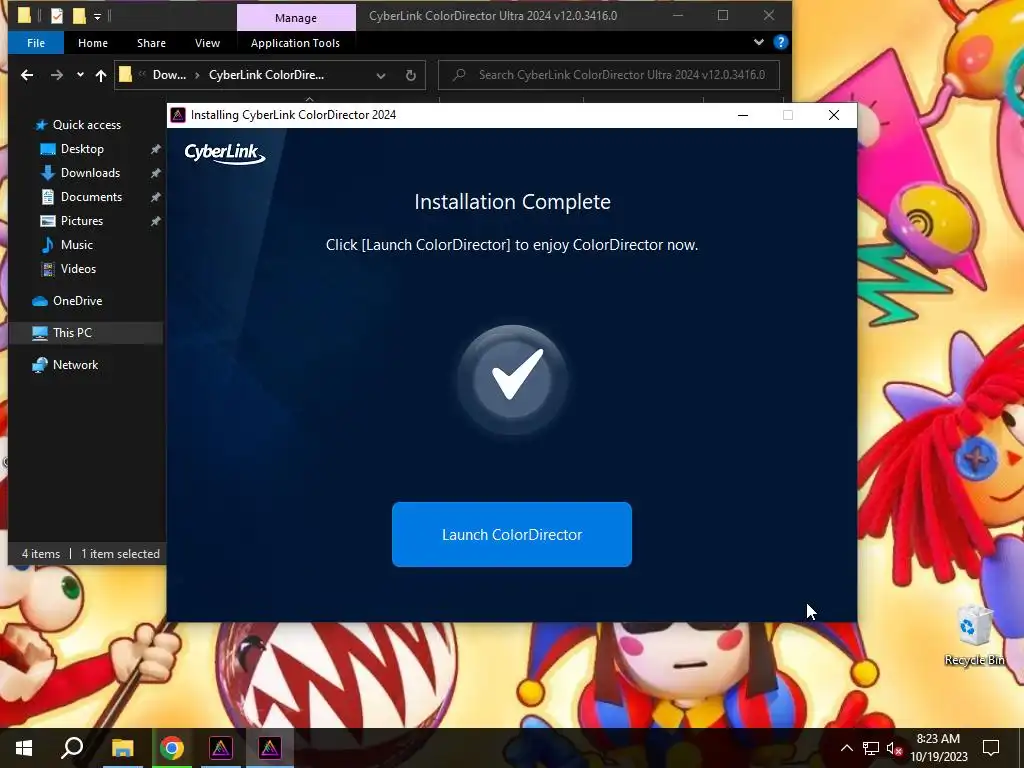Select This PC in navigation pane
Image resolution: width=1024 pixels, height=768 pixels.
72,332
